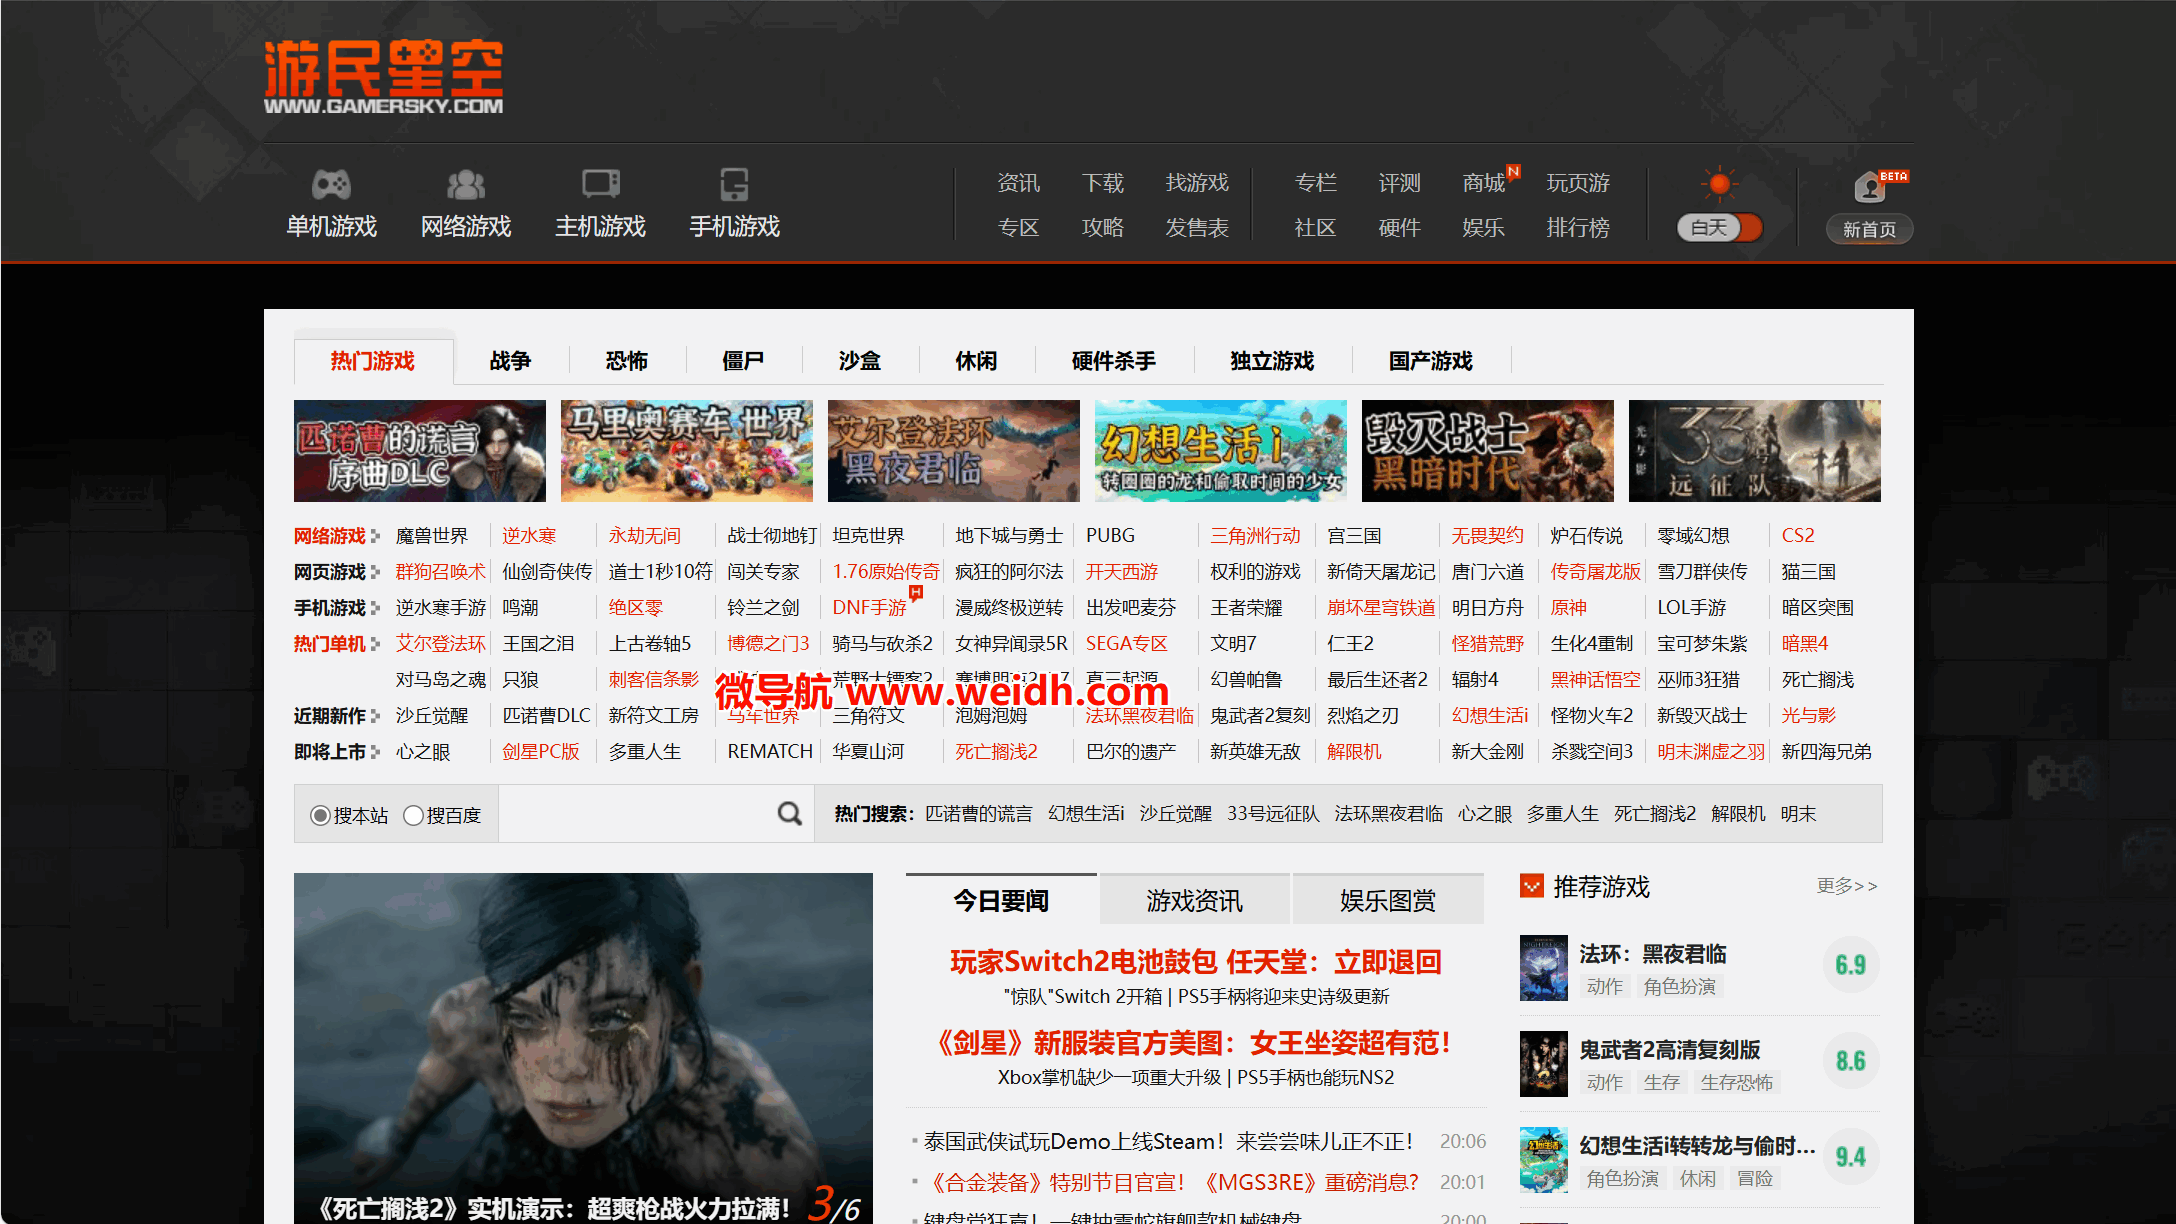Click the sun day-mode icon
The height and width of the screenshot is (1224, 2176).
click(1719, 184)
